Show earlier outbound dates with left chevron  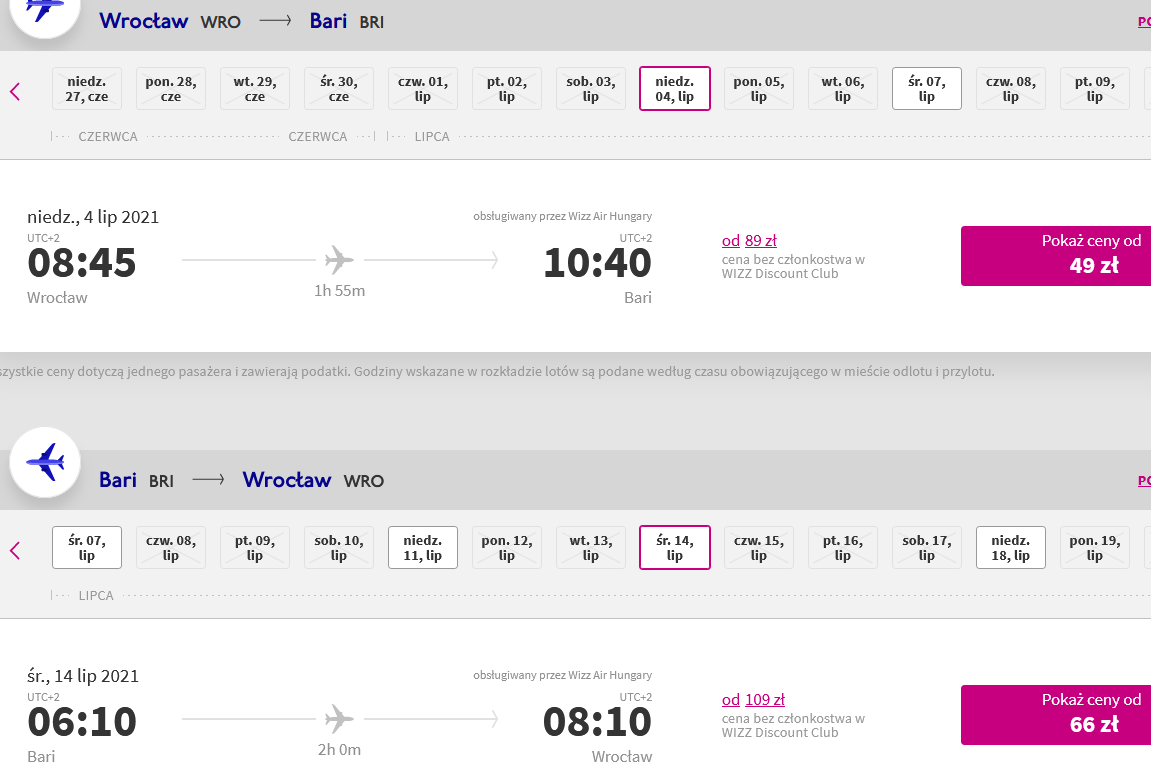pyautogui.click(x=15, y=92)
